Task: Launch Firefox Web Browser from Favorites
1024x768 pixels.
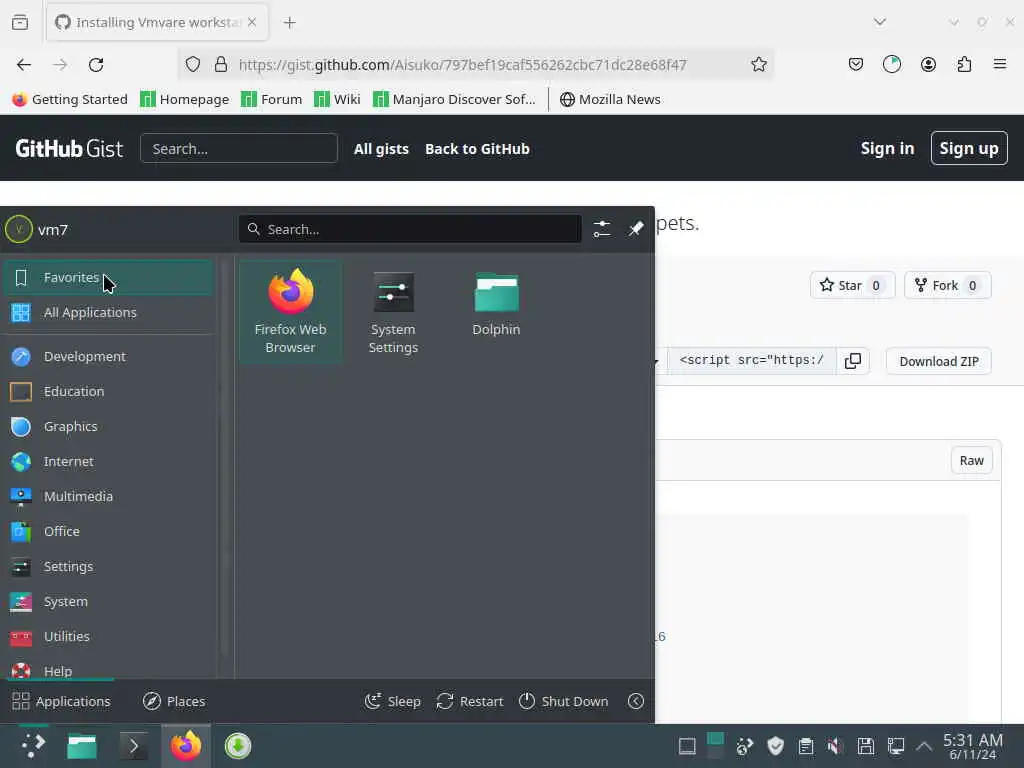Action: point(290,312)
